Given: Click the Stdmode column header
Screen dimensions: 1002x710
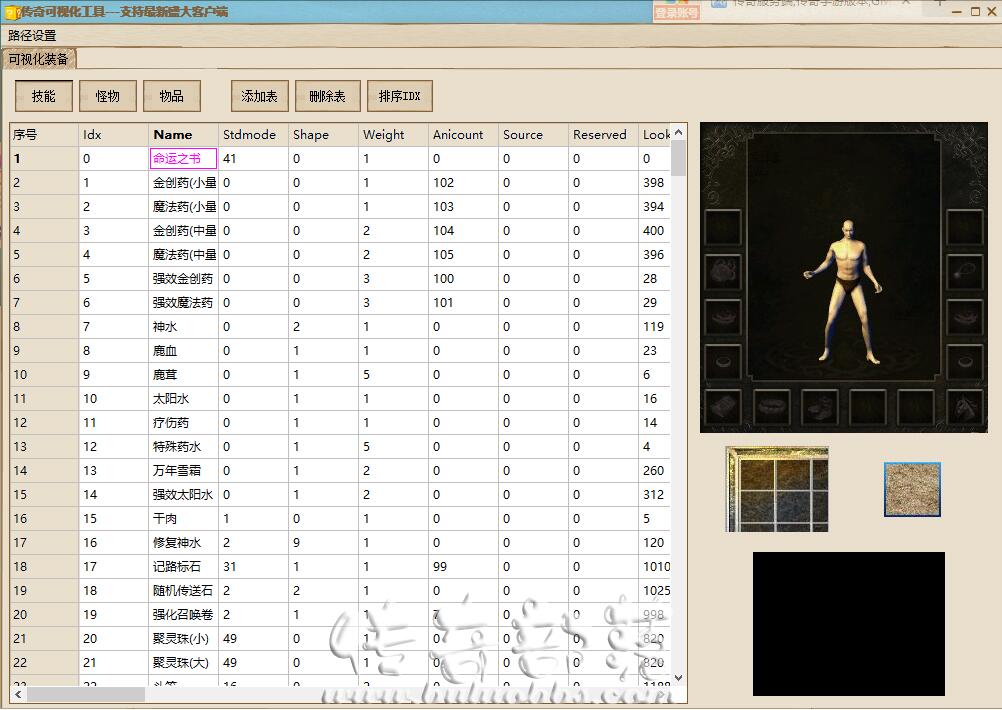Looking at the screenshot, I should point(254,135).
